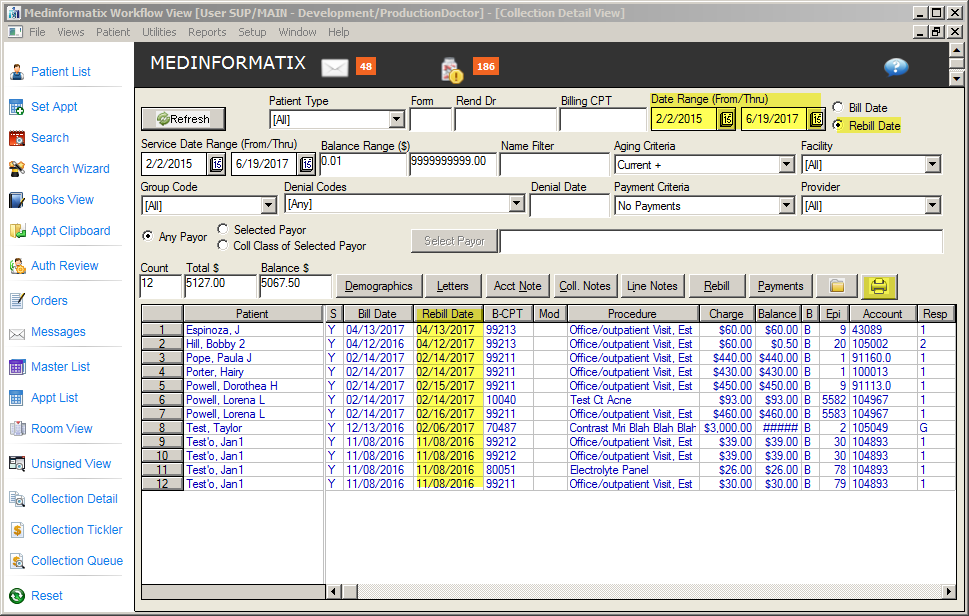Click the header panel scroll down arrow
Image resolution: width=969 pixels, height=616 pixels.
pyautogui.click(x=956, y=78)
